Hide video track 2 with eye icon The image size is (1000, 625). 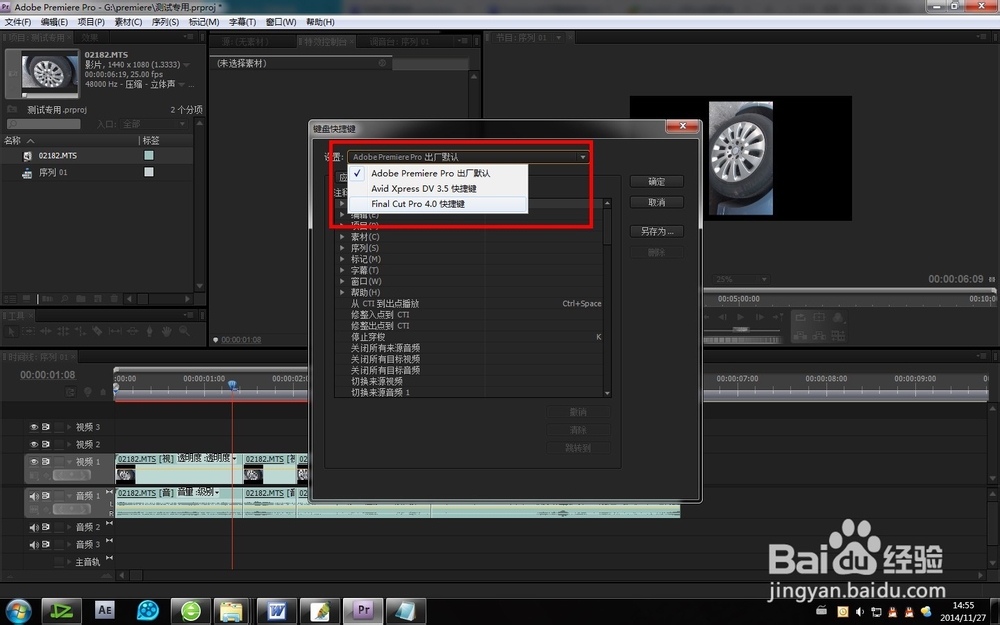coord(34,444)
